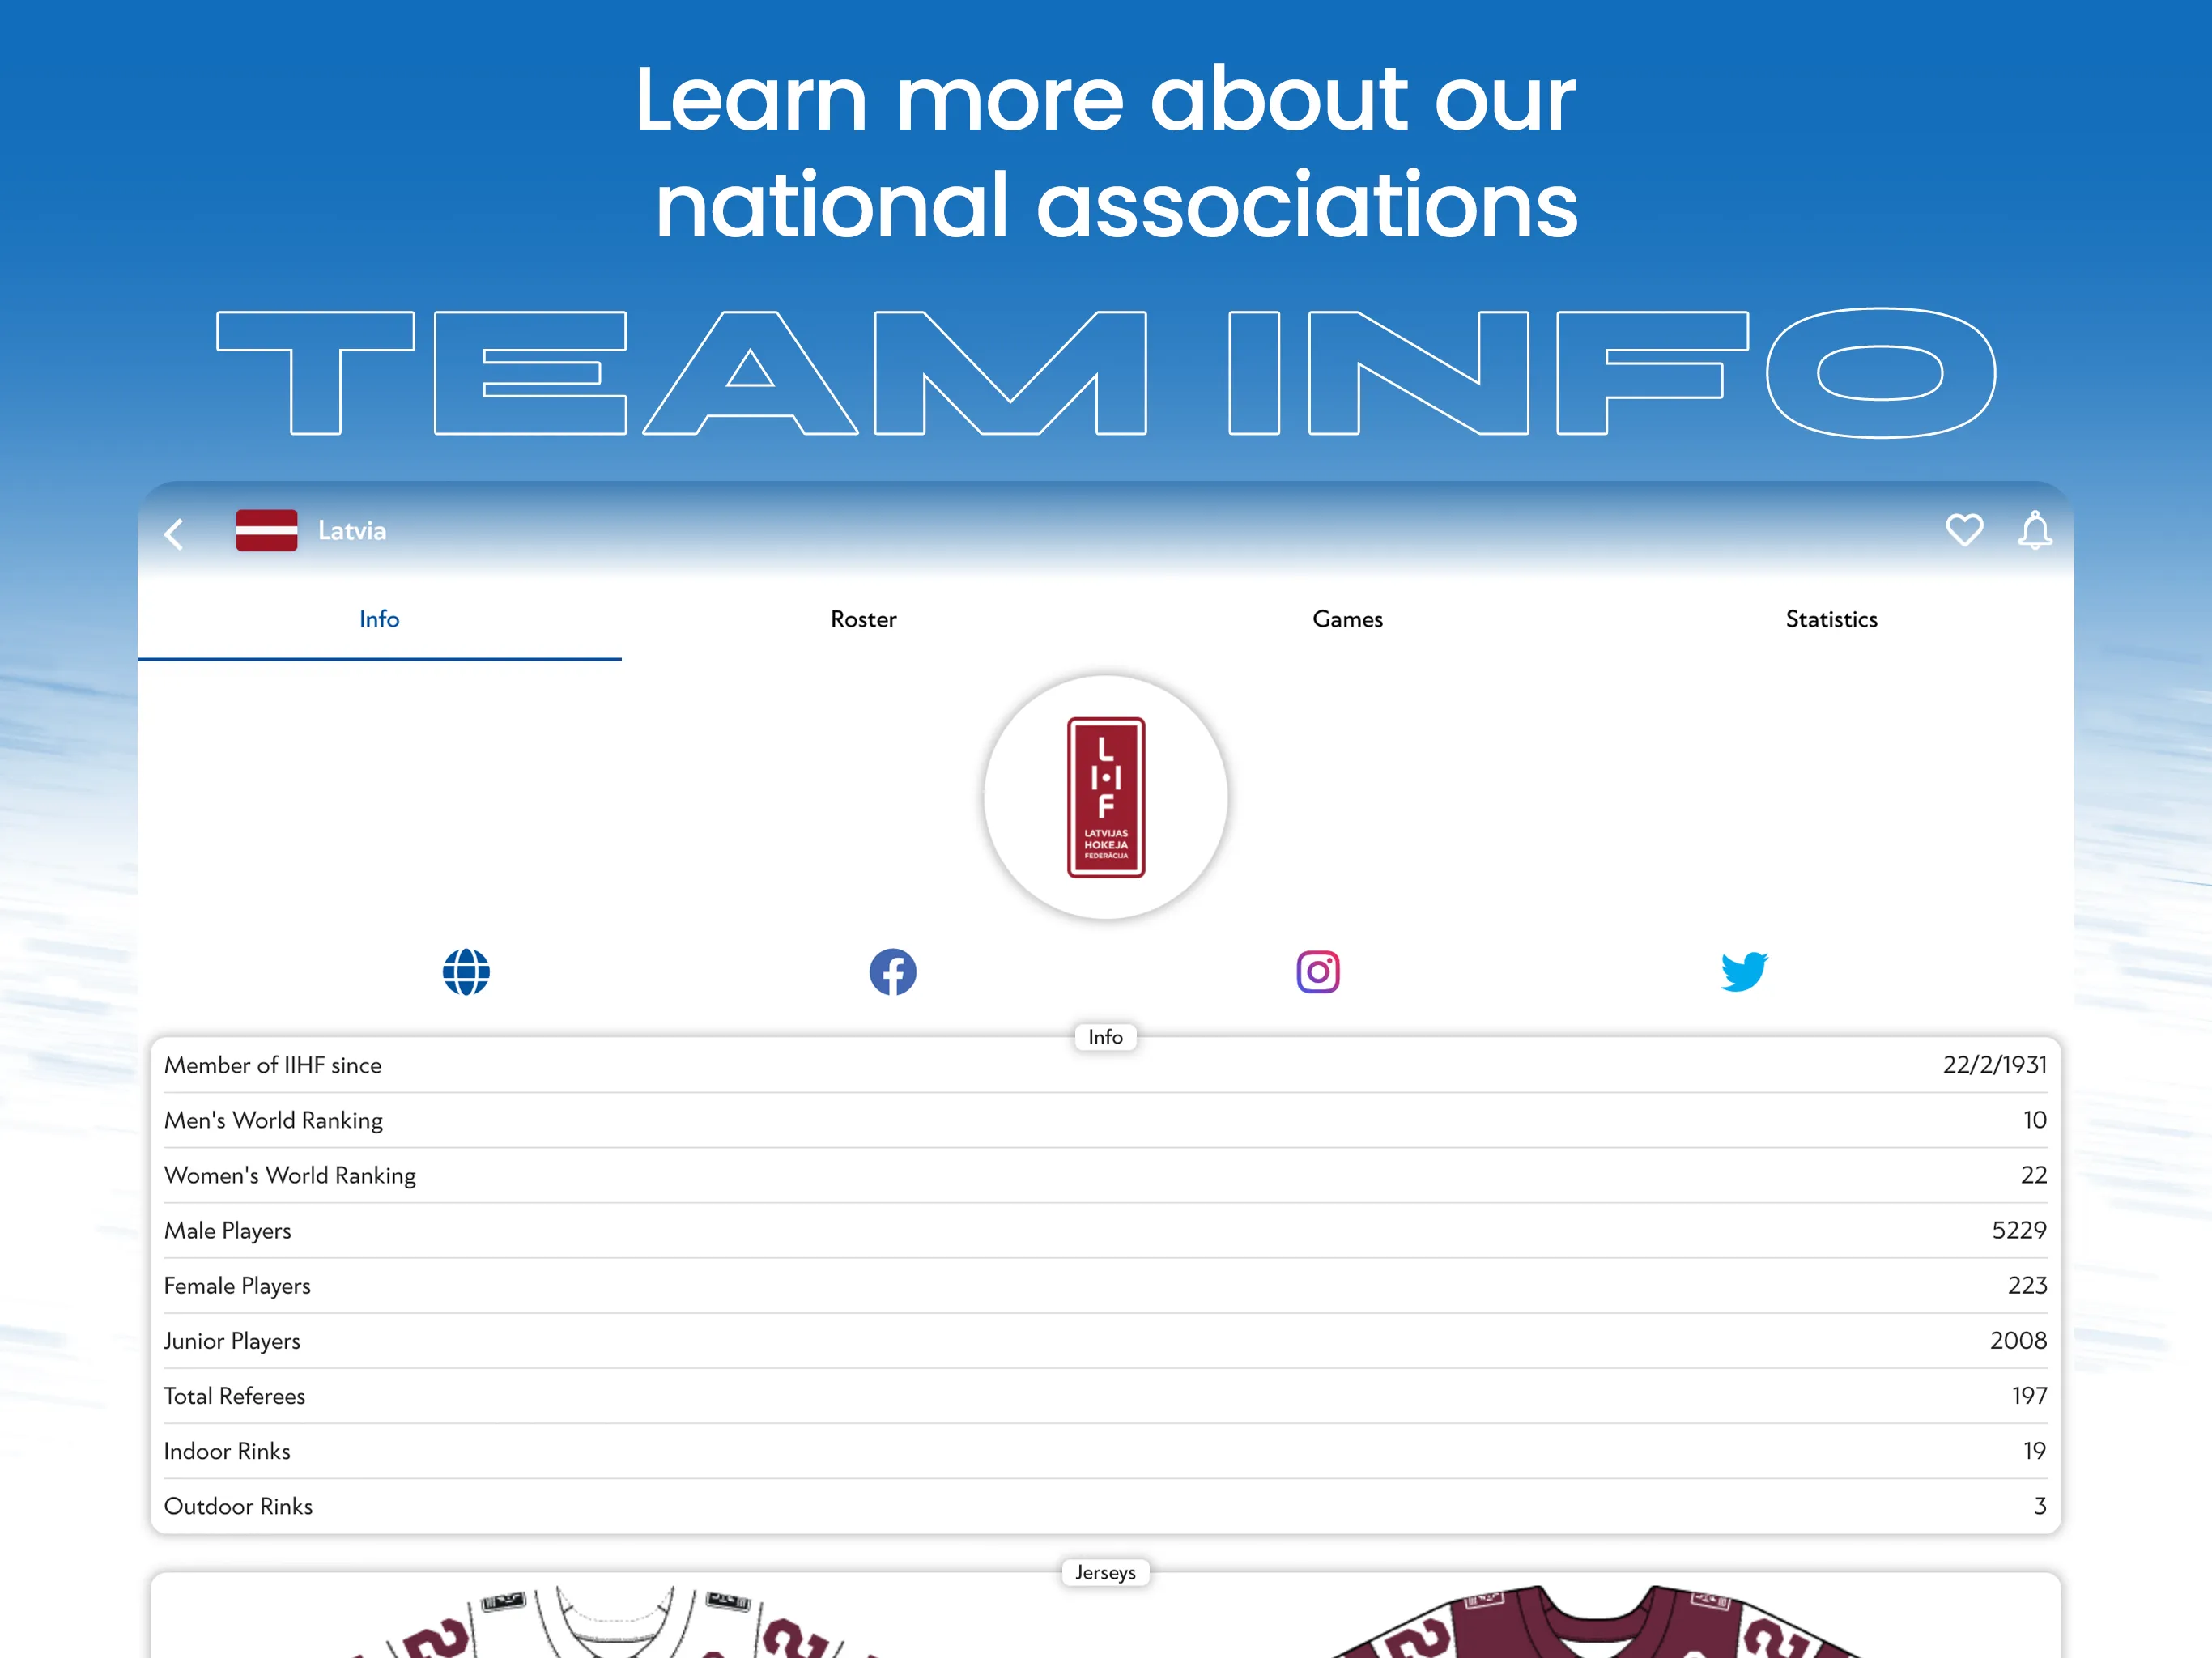
Task: Open Latvia hockey Twitter account
Action: point(1745,971)
